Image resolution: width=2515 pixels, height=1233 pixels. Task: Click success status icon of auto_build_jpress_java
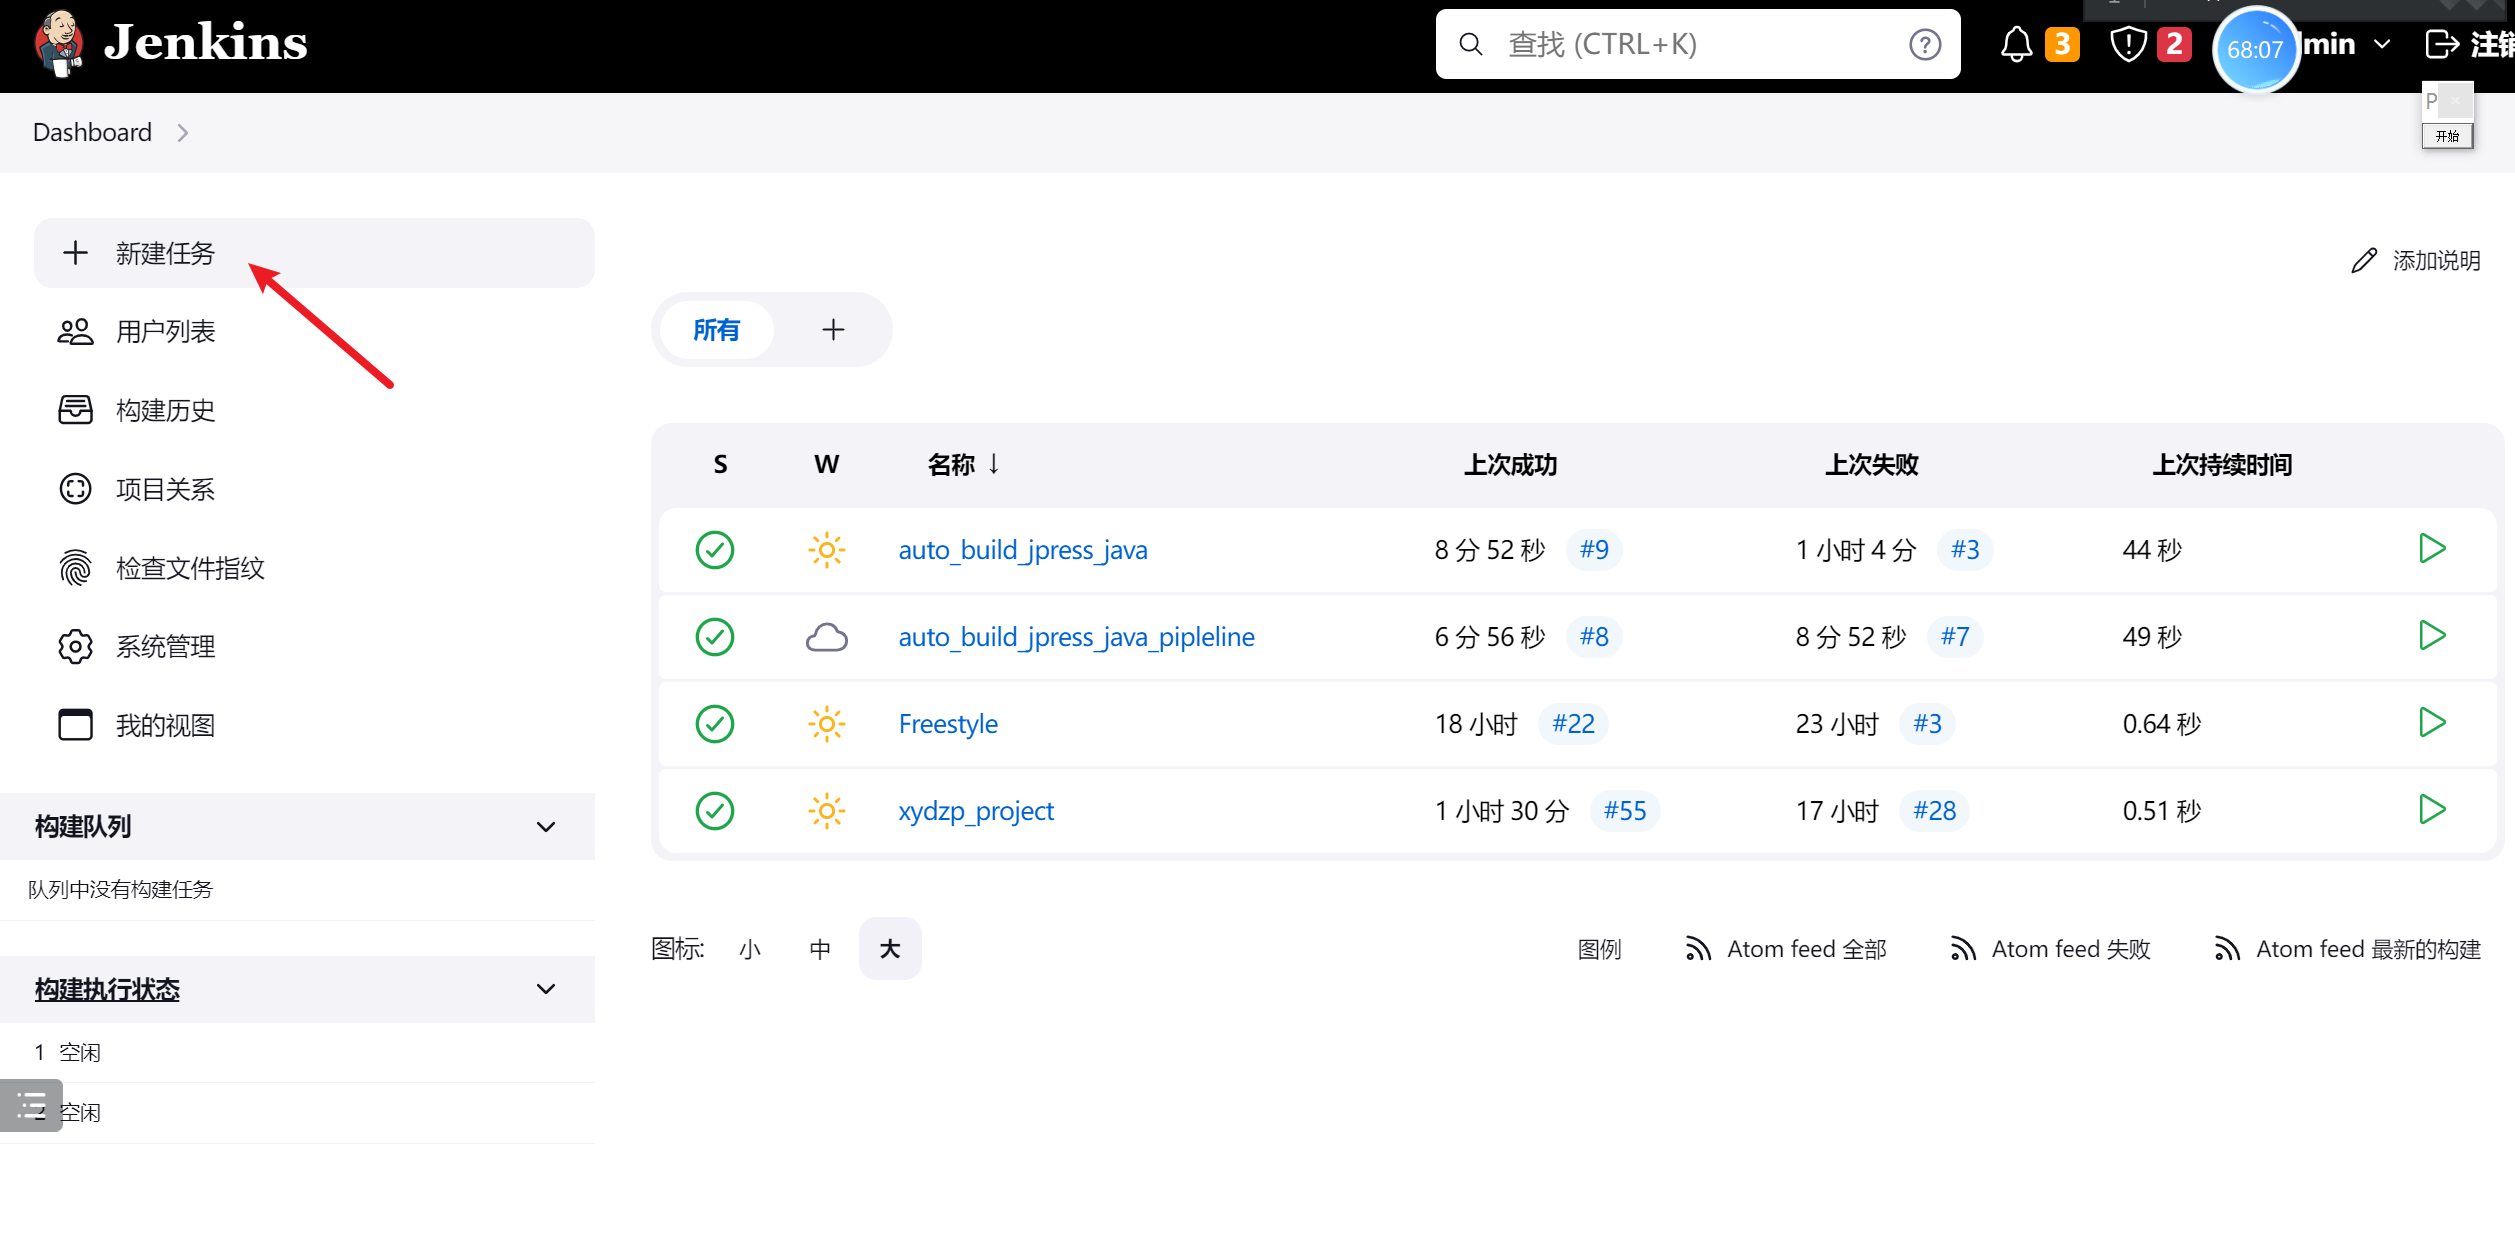point(715,550)
